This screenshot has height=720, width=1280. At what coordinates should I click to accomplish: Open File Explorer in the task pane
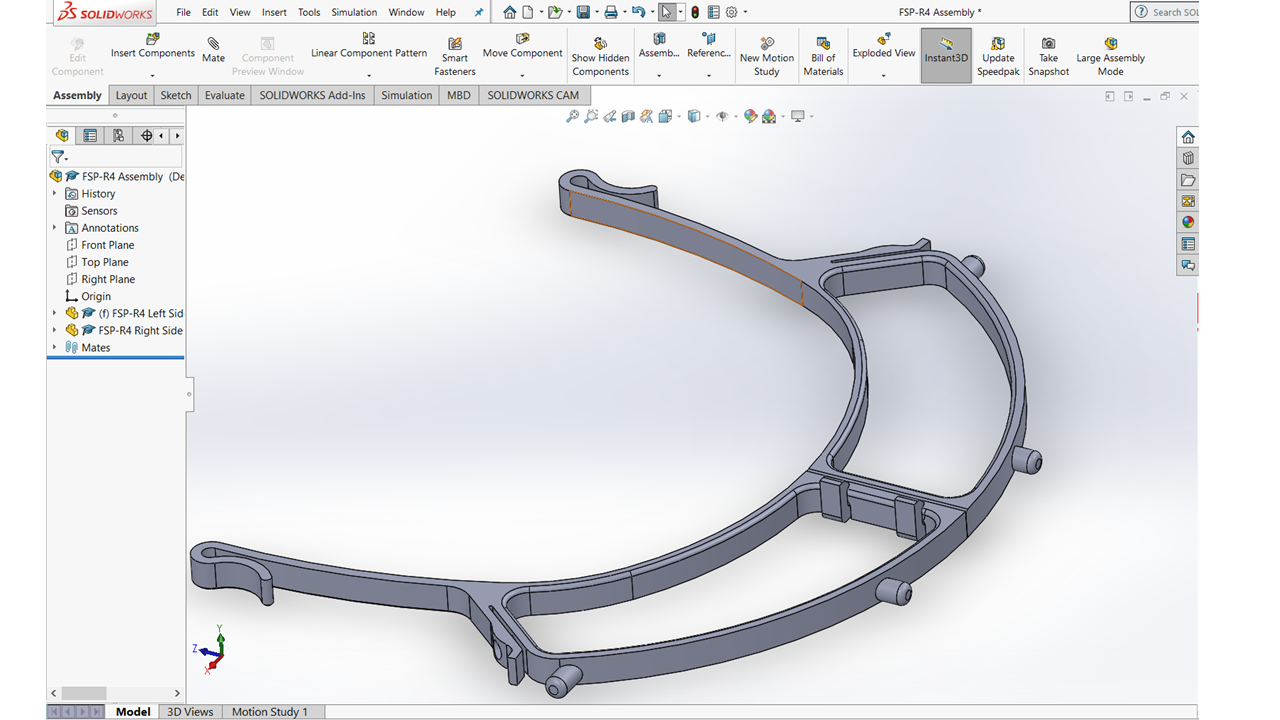[1188, 180]
